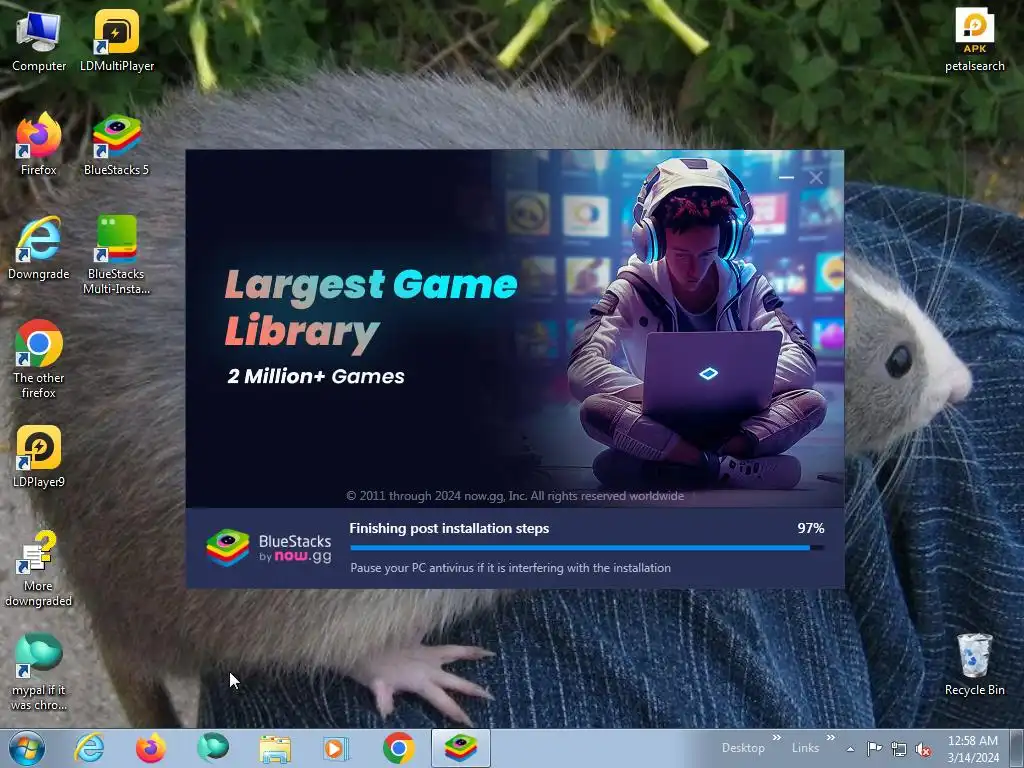The width and height of the screenshot is (1024, 768).
Task: Click the Action Center flag tray icon
Action: pos(874,748)
